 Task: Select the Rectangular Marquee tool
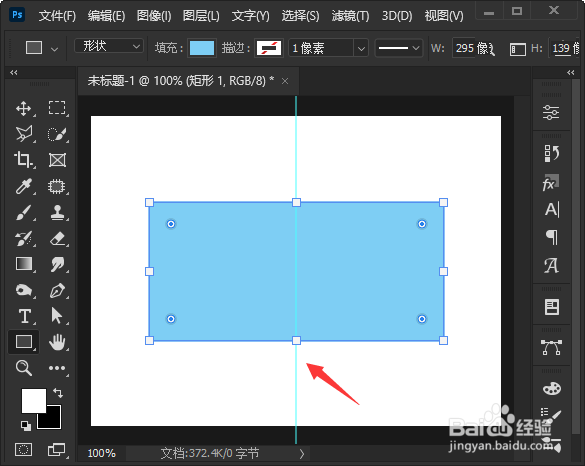point(57,108)
